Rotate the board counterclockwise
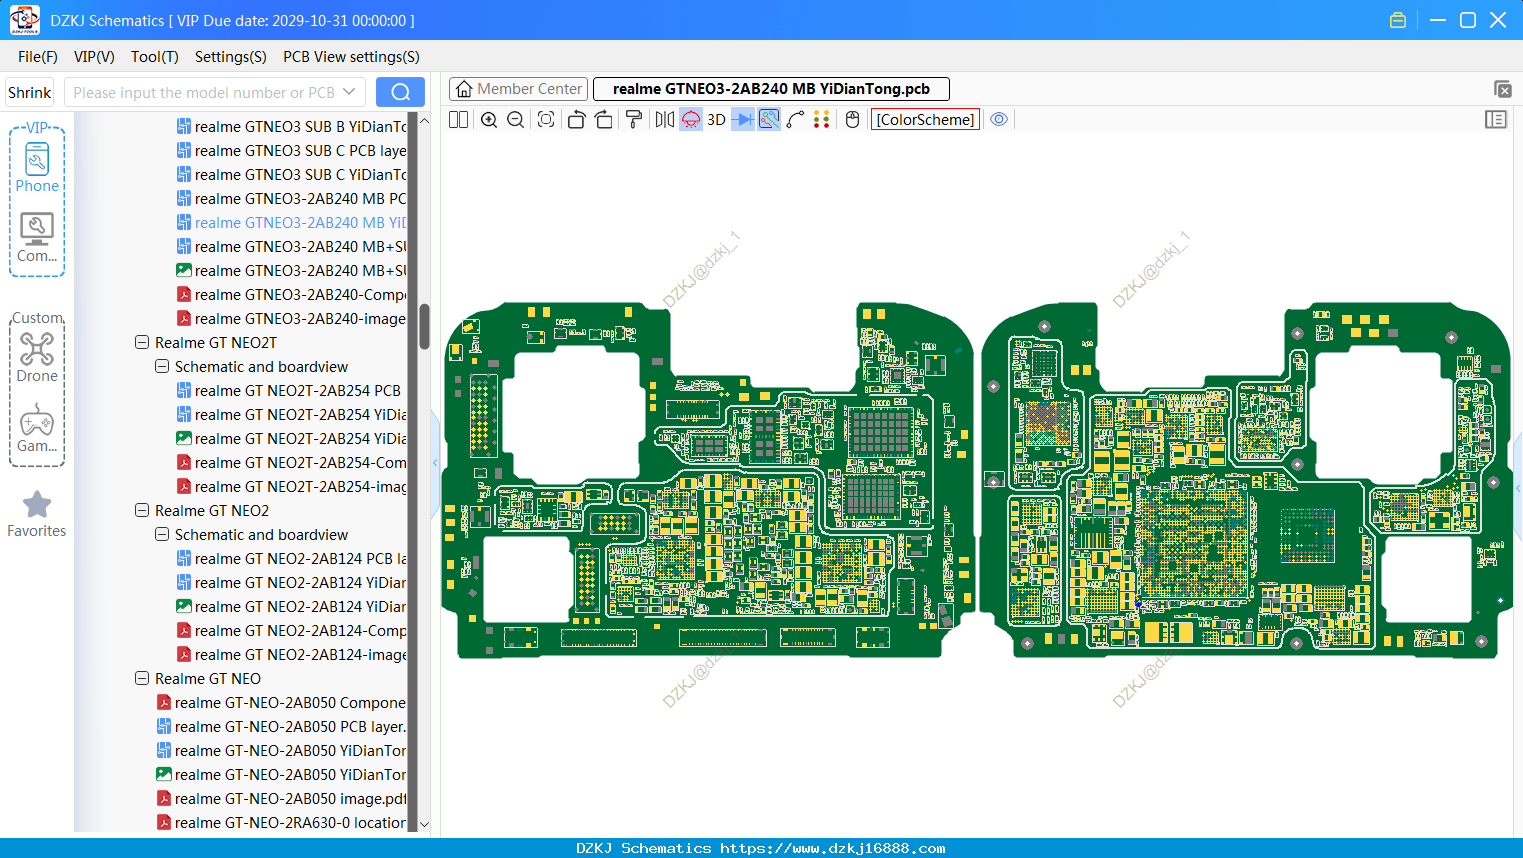 tap(577, 120)
